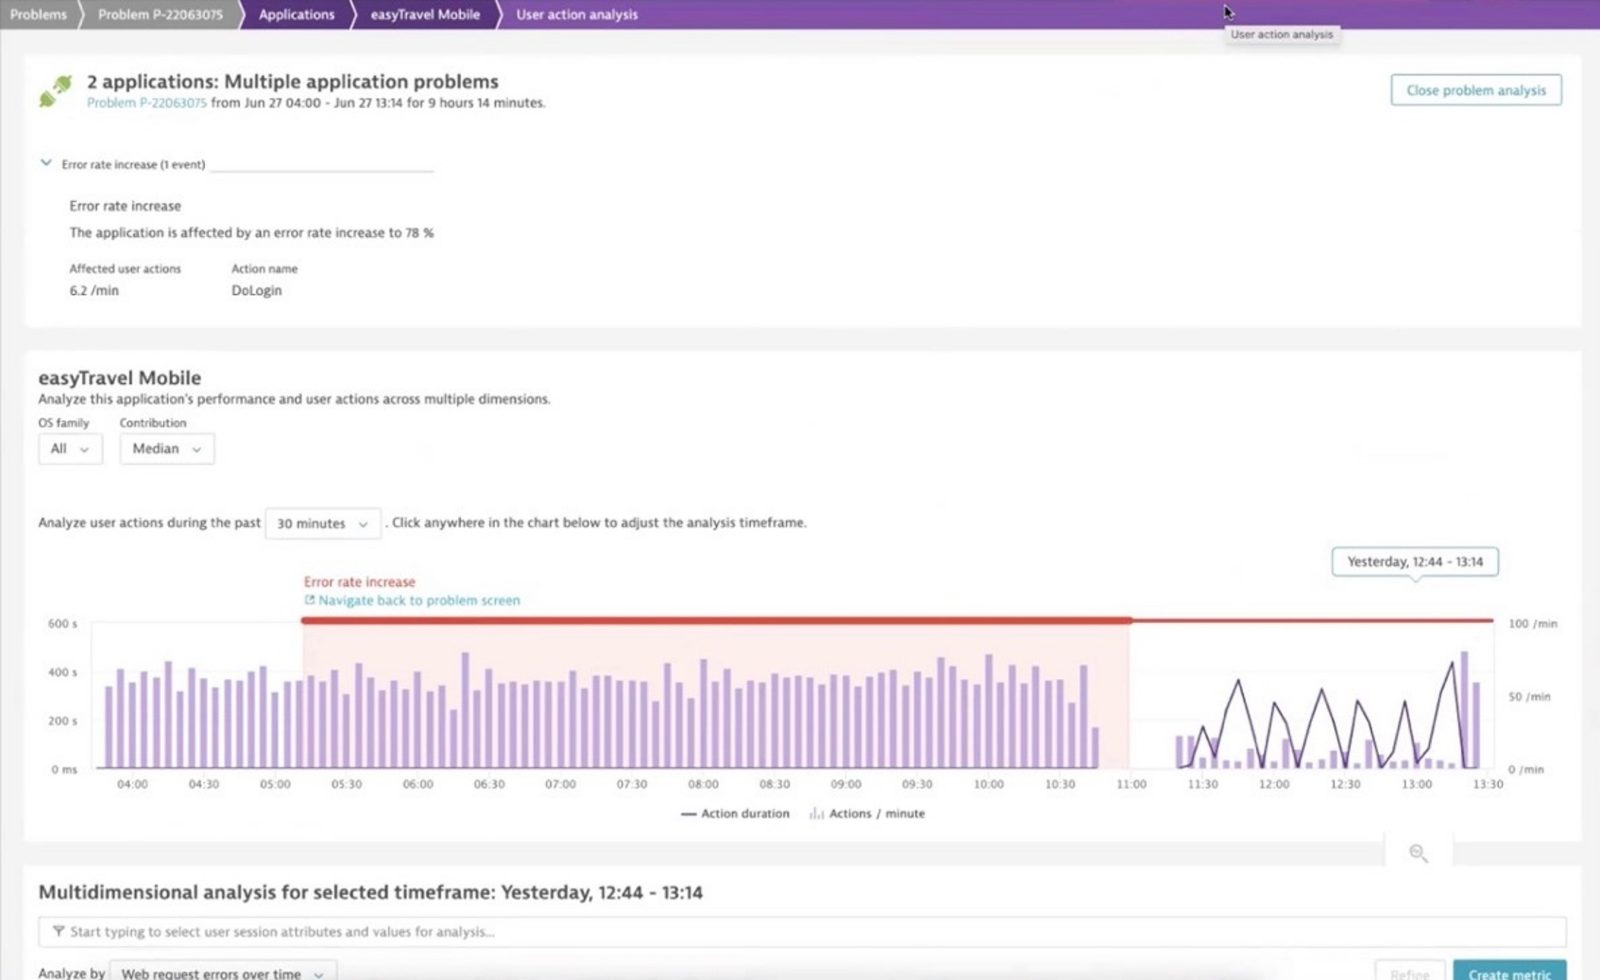1600x980 pixels.
Task: Open the 30 minutes analysis timeframe dropdown
Action: coord(322,523)
